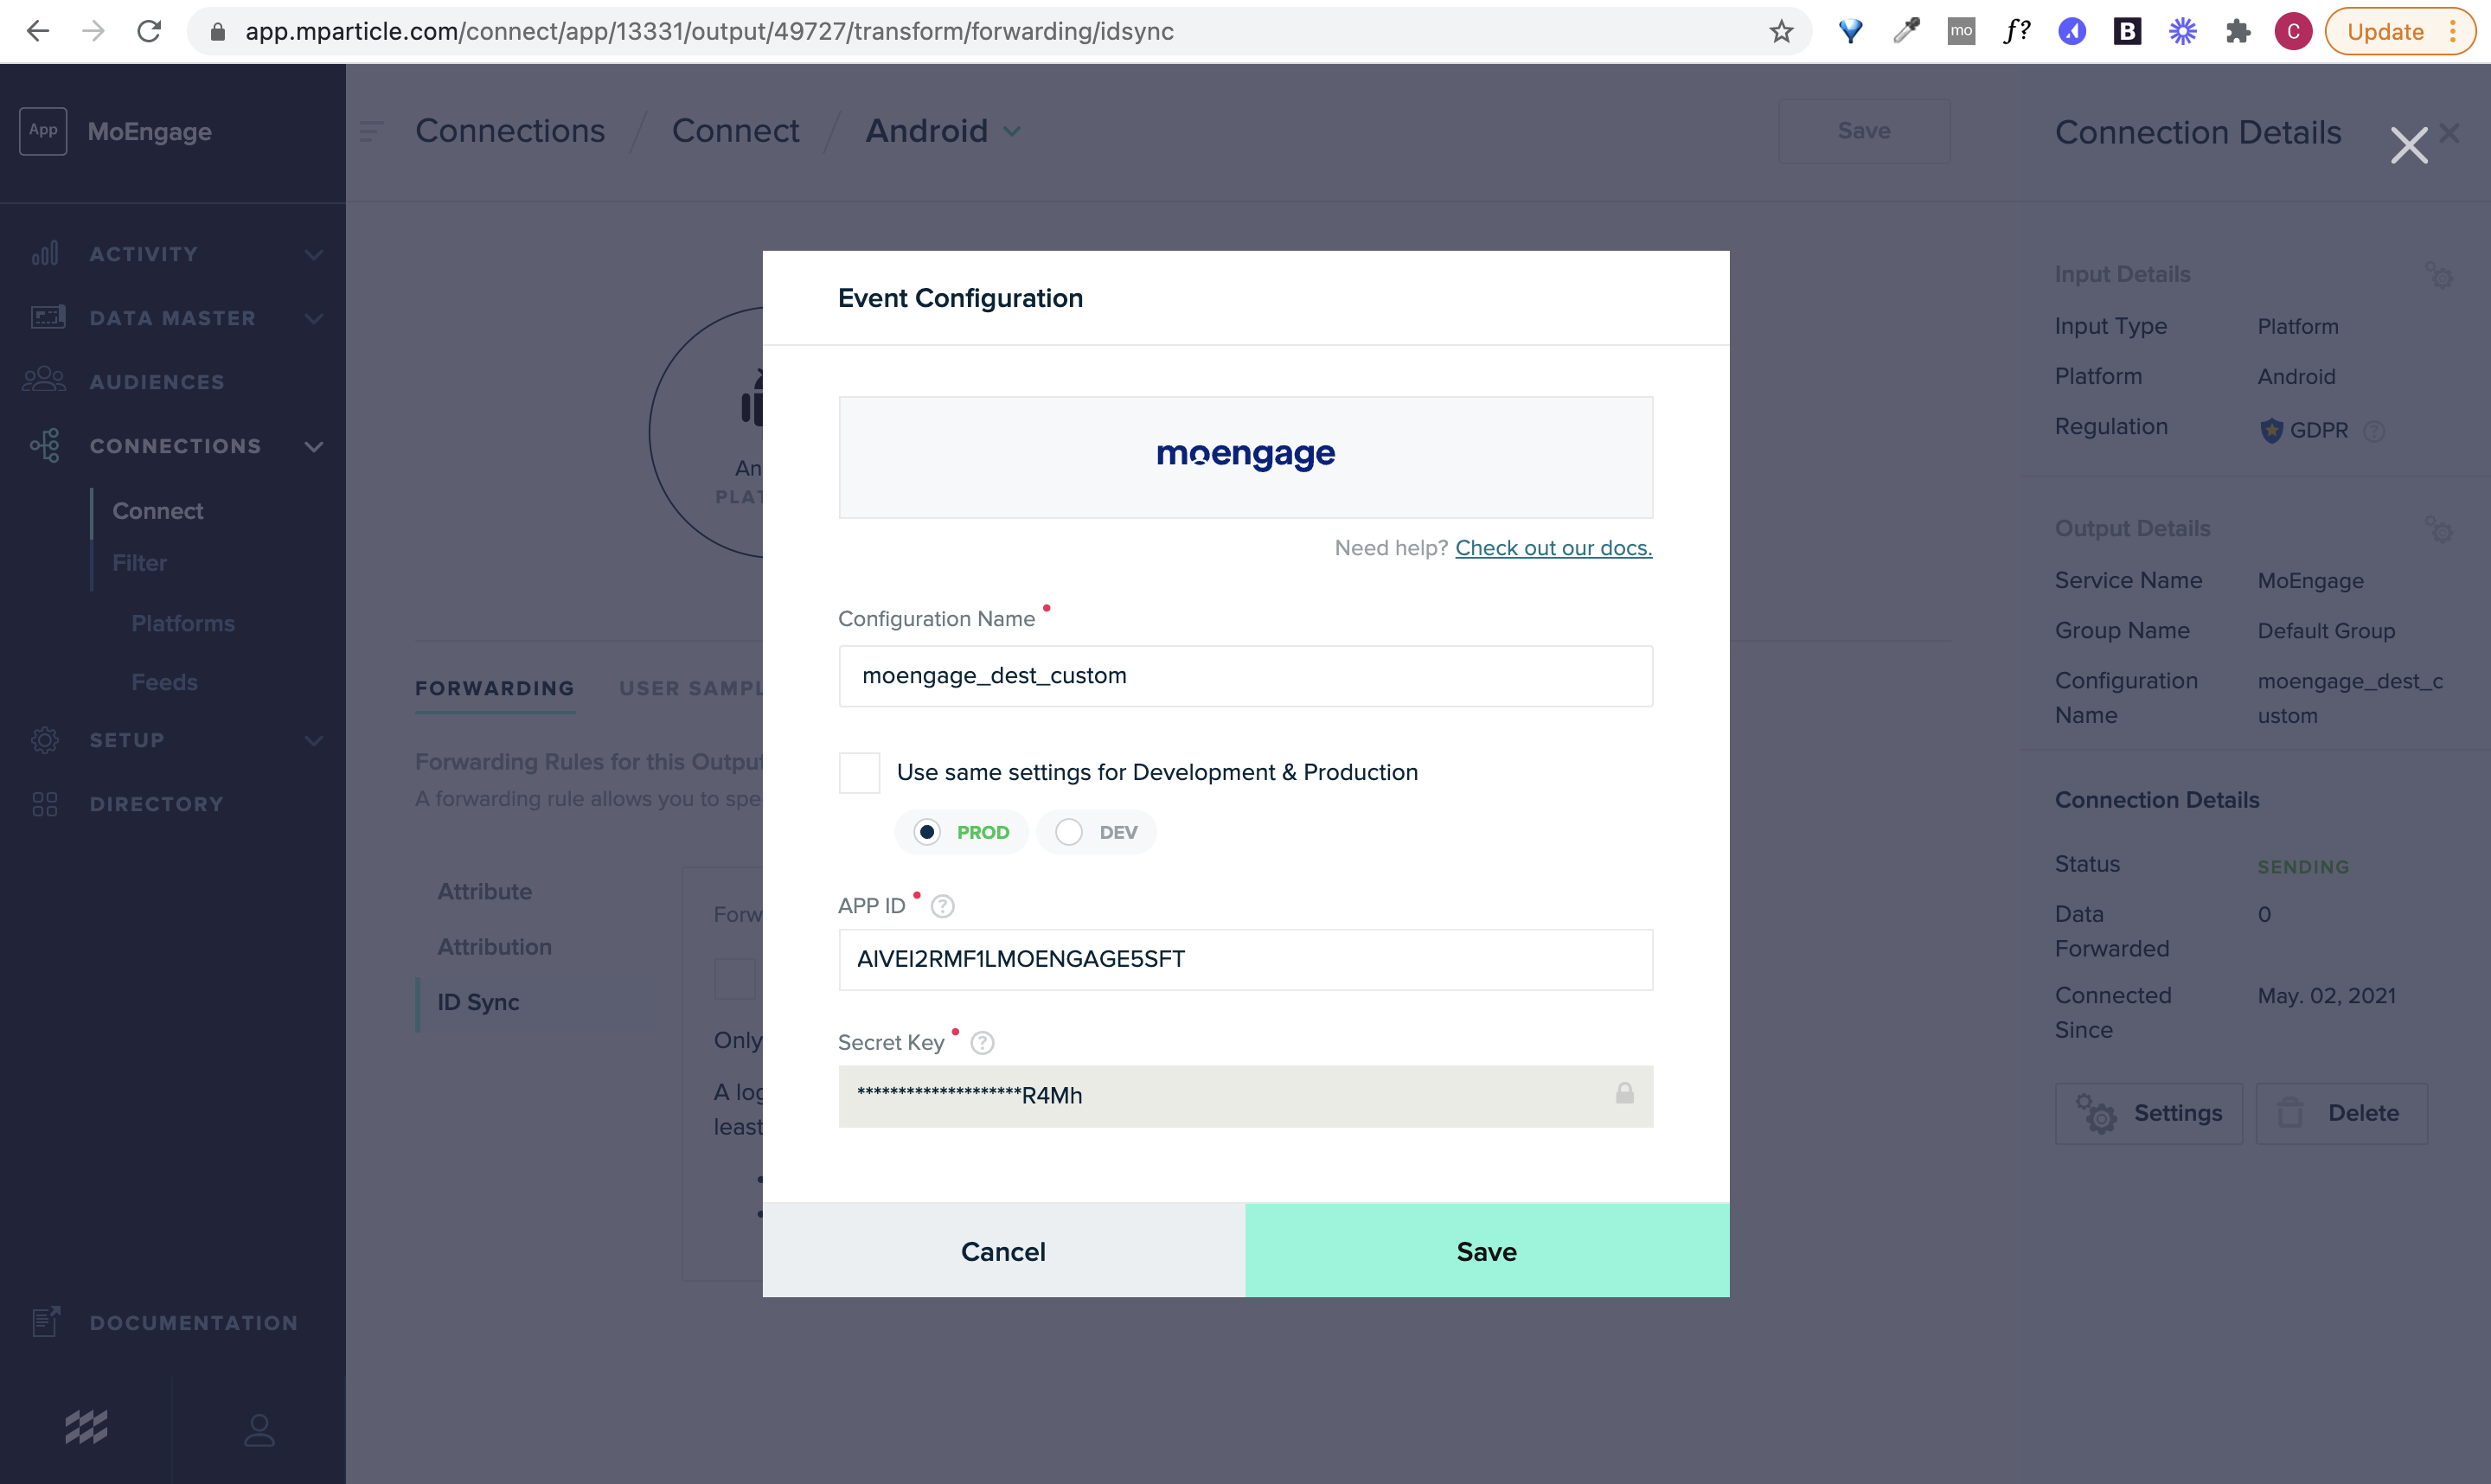Open the blue gem browser extension

pos(1850,31)
